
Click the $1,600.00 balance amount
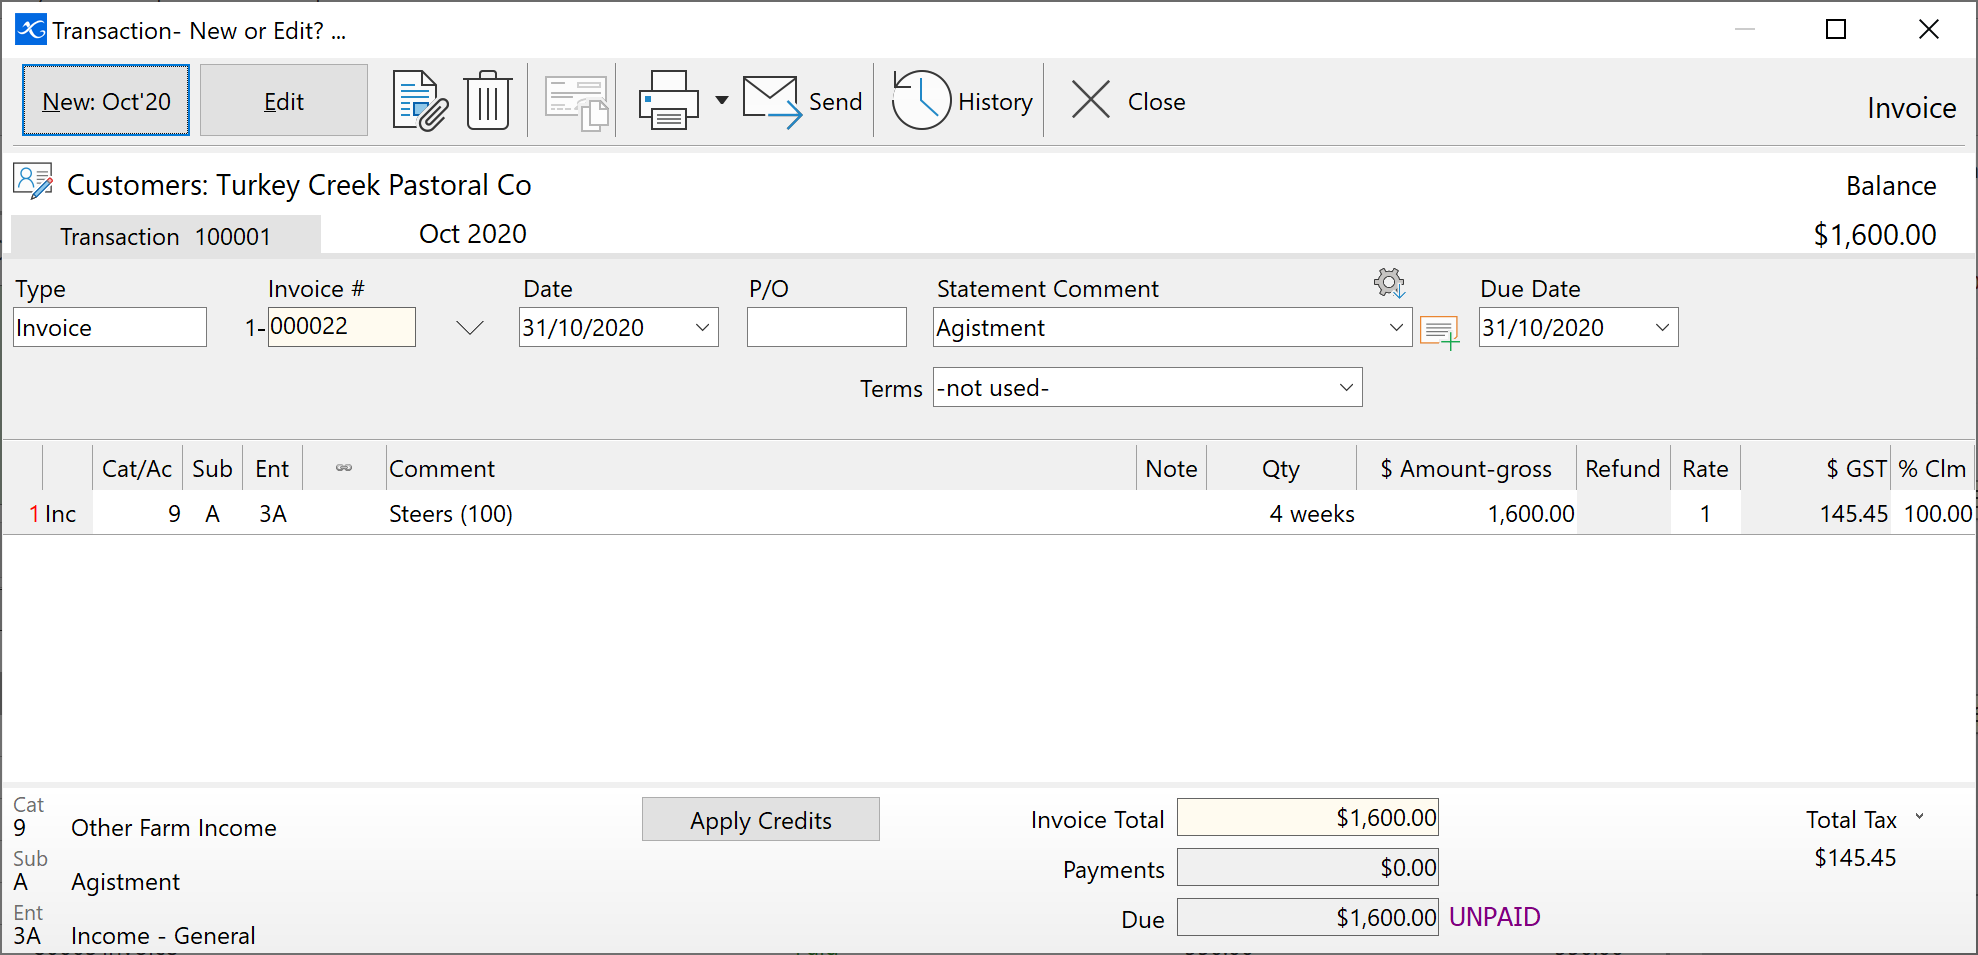(1875, 234)
